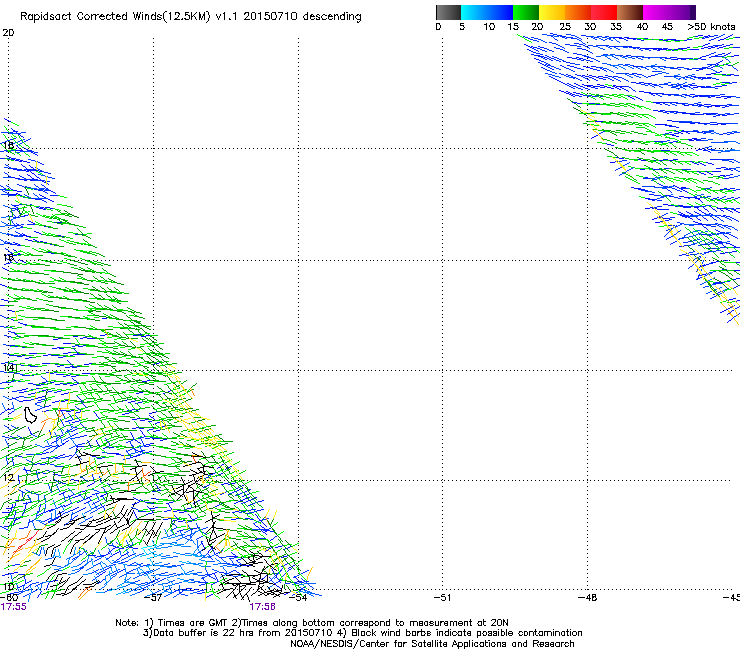Click the island outline near 13N
Viewport: 740px width, 650px height.
click(30, 415)
